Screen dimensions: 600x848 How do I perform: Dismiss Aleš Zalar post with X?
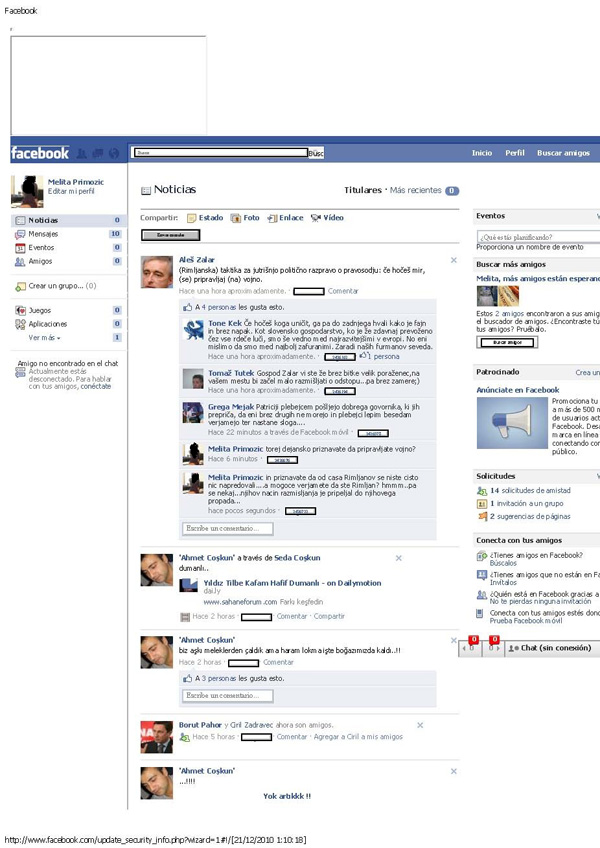click(x=454, y=260)
